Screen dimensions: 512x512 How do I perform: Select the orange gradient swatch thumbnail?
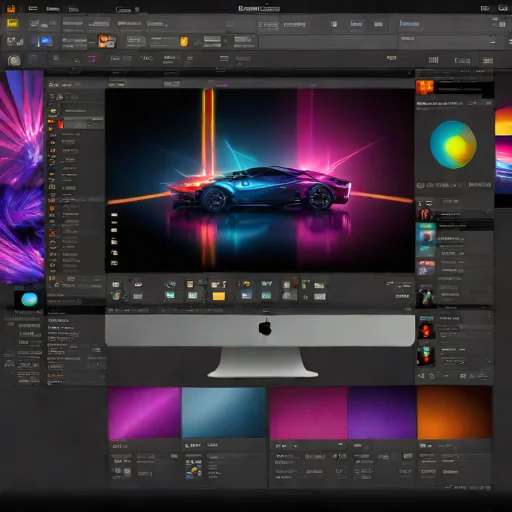coord(455,413)
